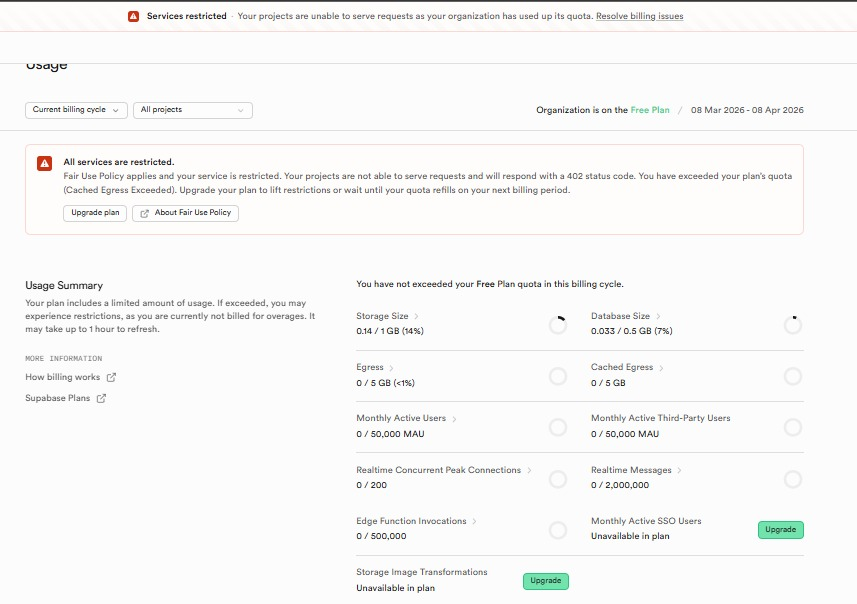Open the All projects dropdown
The height and width of the screenshot is (604, 857).
click(192, 110)
